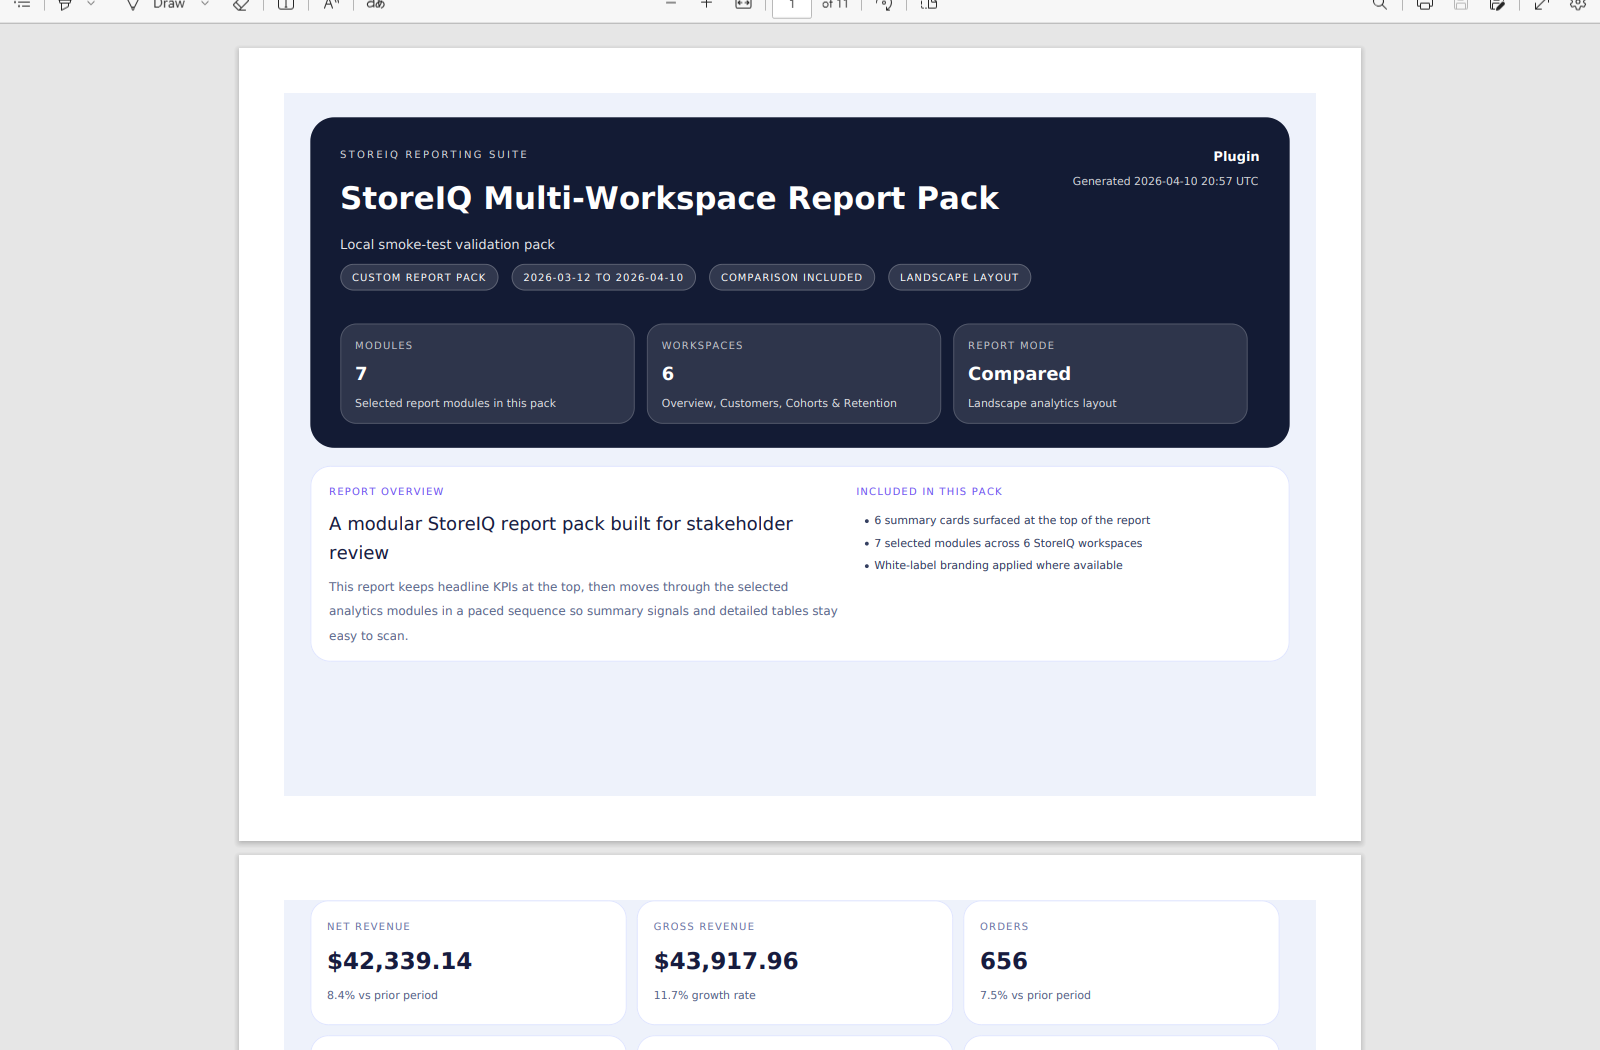
Task: Enter full screen mode
Action: 1542,4
